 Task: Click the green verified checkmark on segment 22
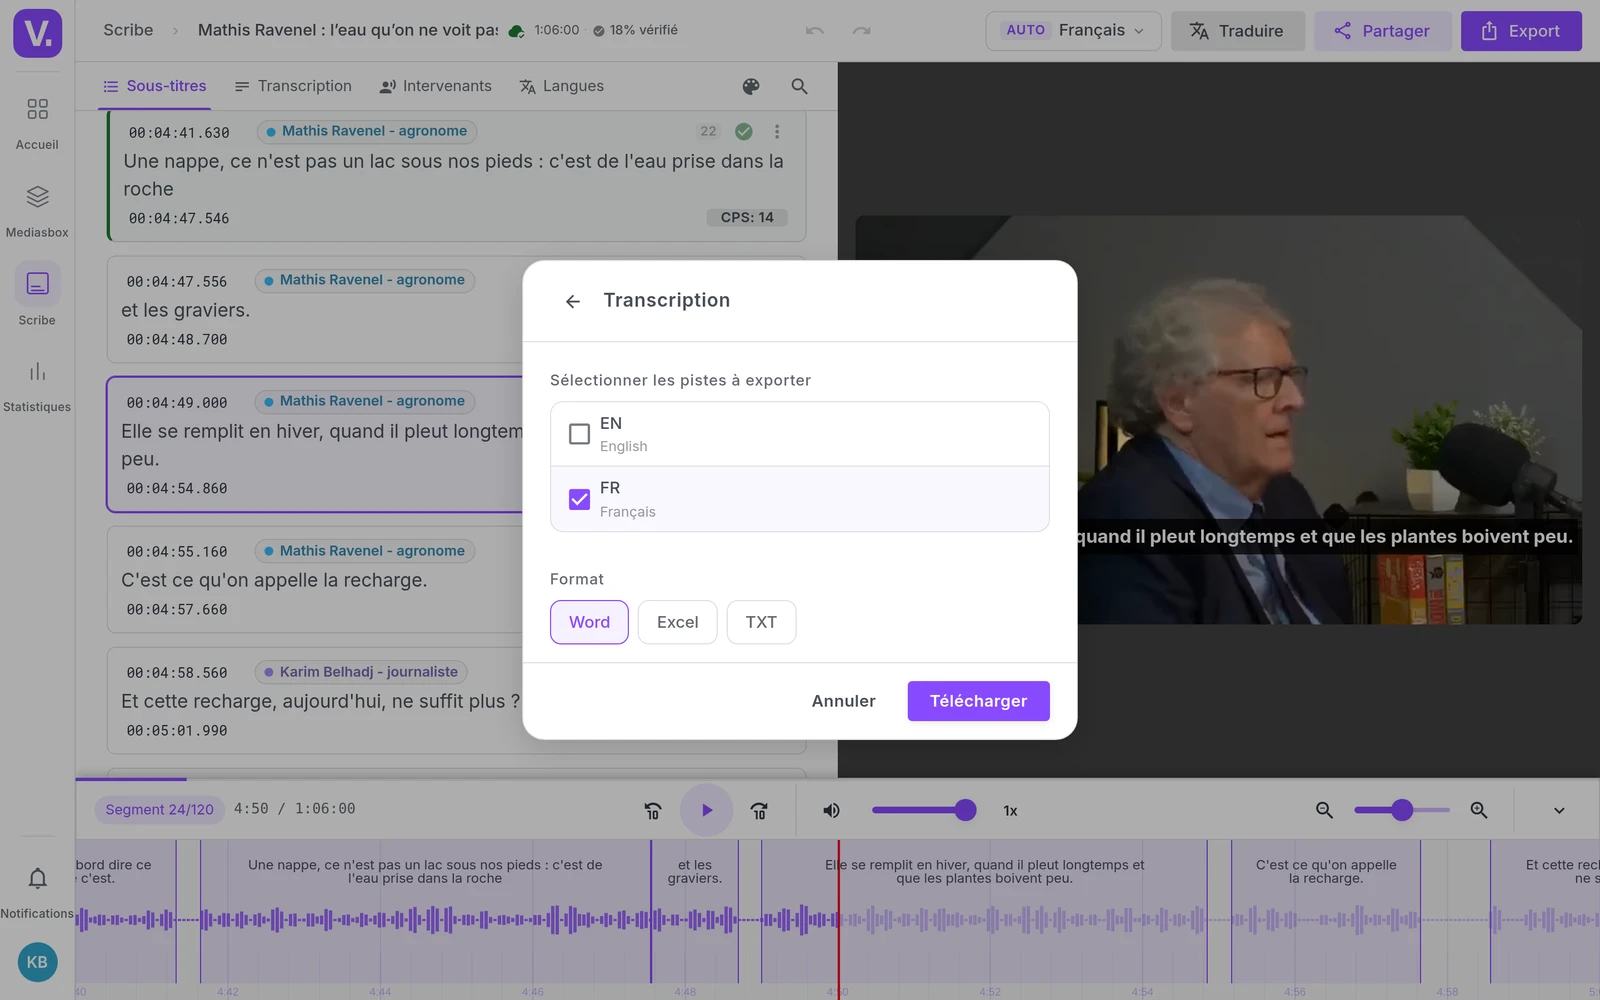click(743, 131)
